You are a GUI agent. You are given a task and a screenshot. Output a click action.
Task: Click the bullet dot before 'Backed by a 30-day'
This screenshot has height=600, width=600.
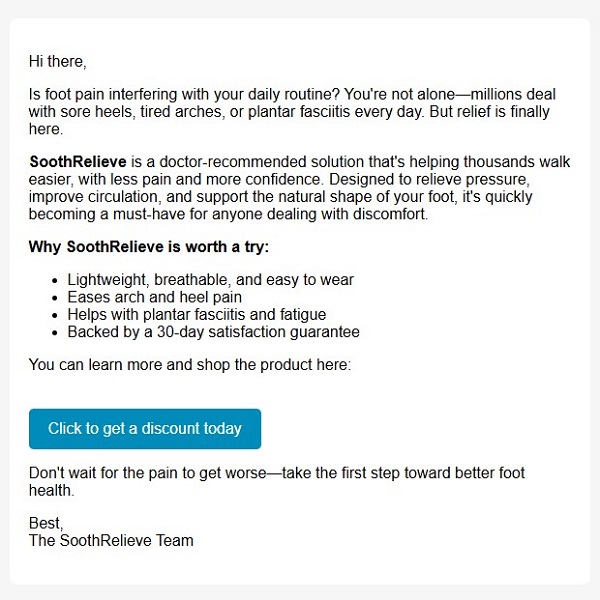click(55, 333)
